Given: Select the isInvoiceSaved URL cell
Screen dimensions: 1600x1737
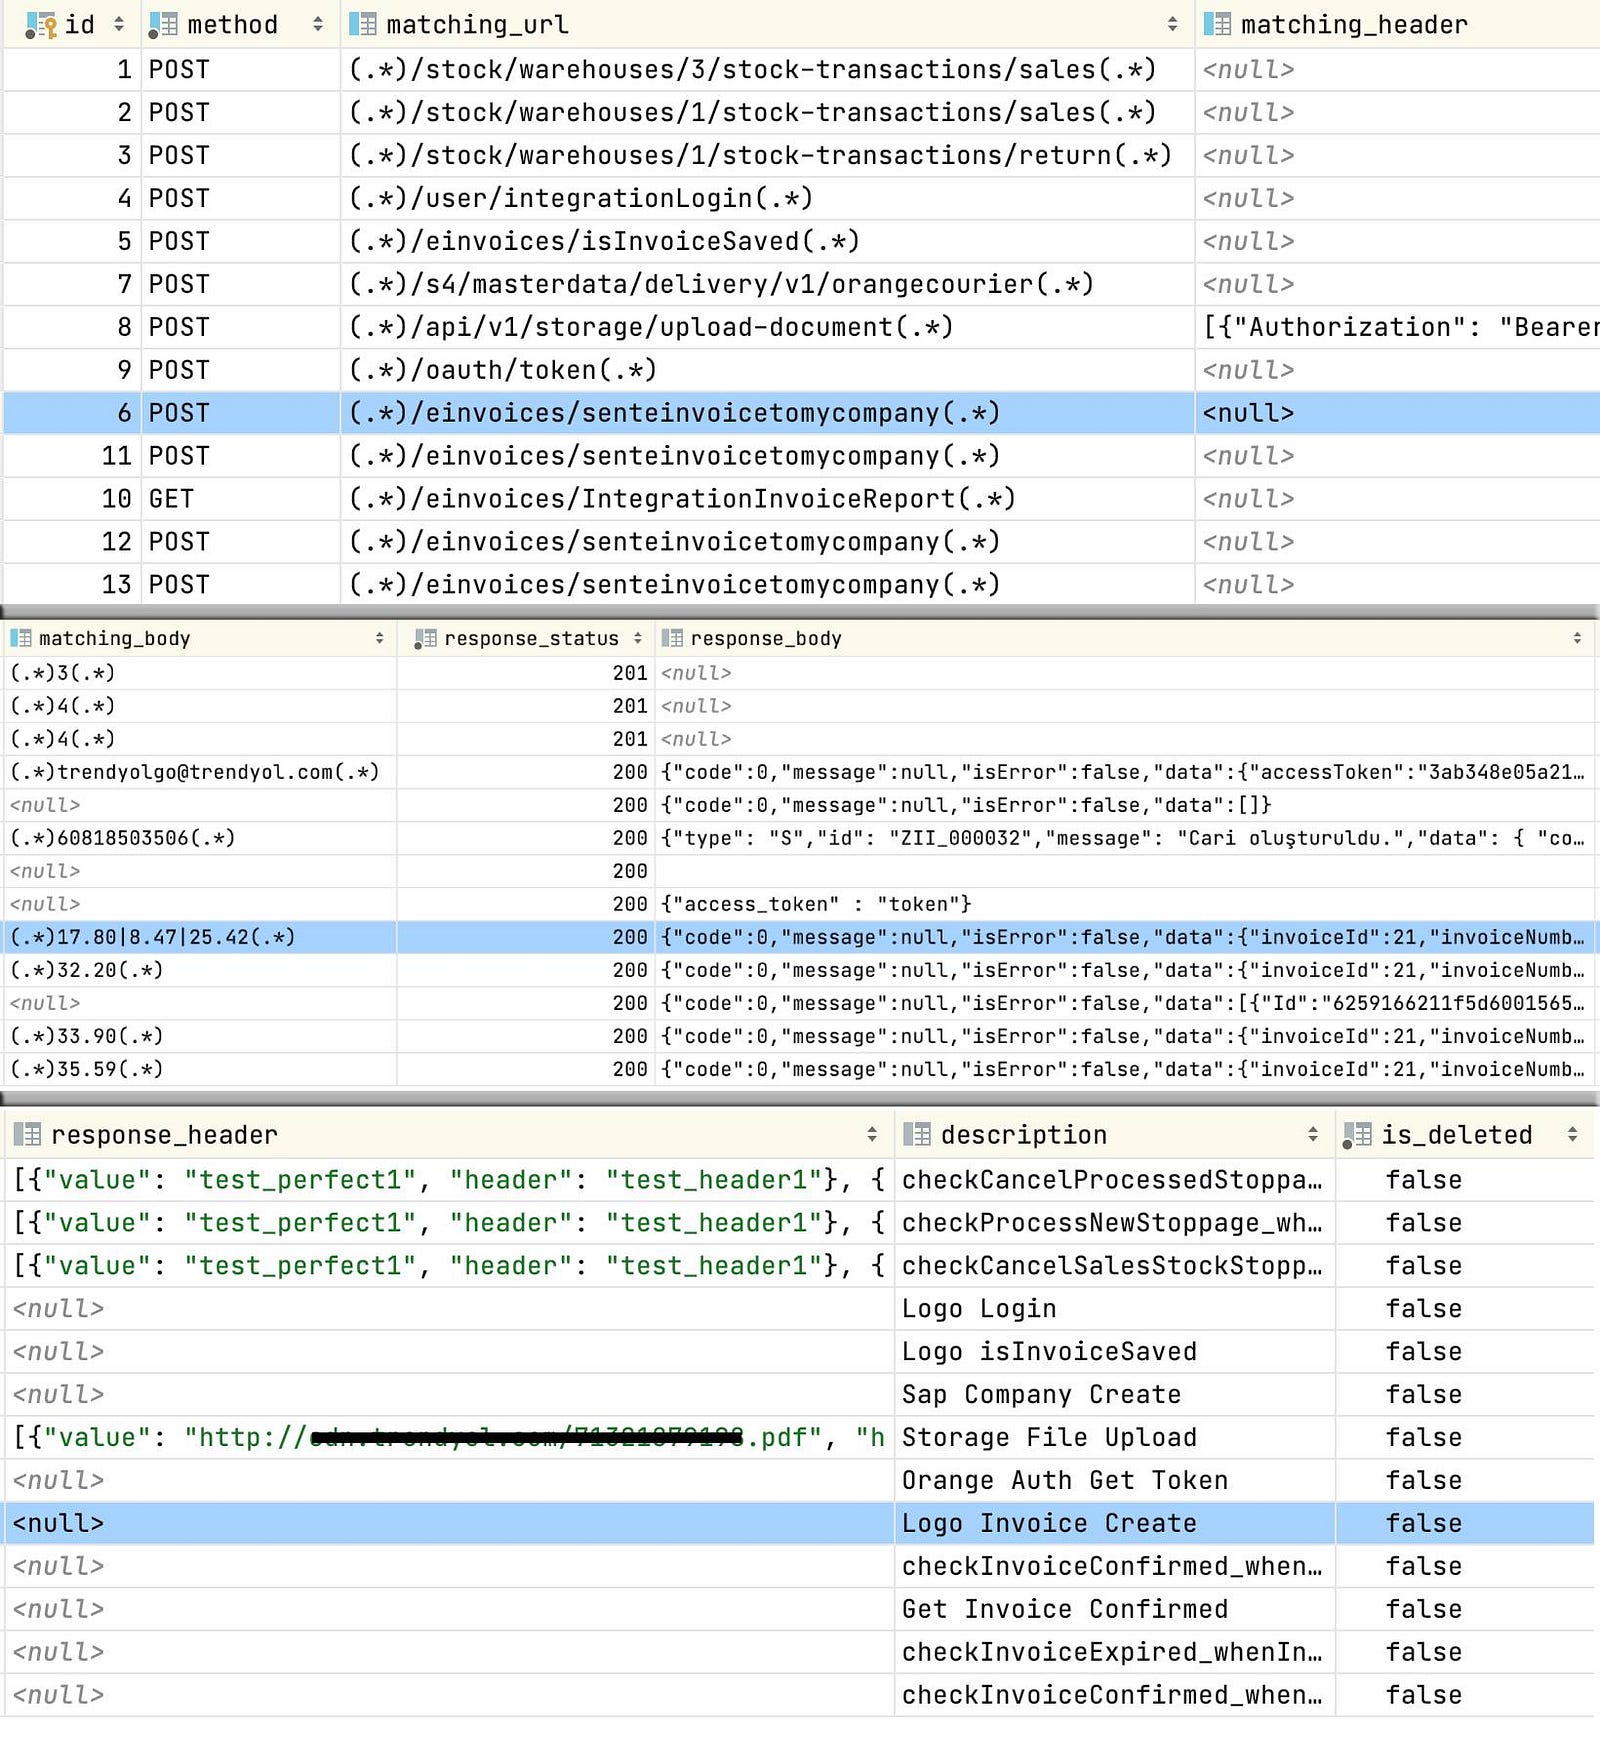Looking at the screenshot, I should pyautogui.click(x=767, y=241).
